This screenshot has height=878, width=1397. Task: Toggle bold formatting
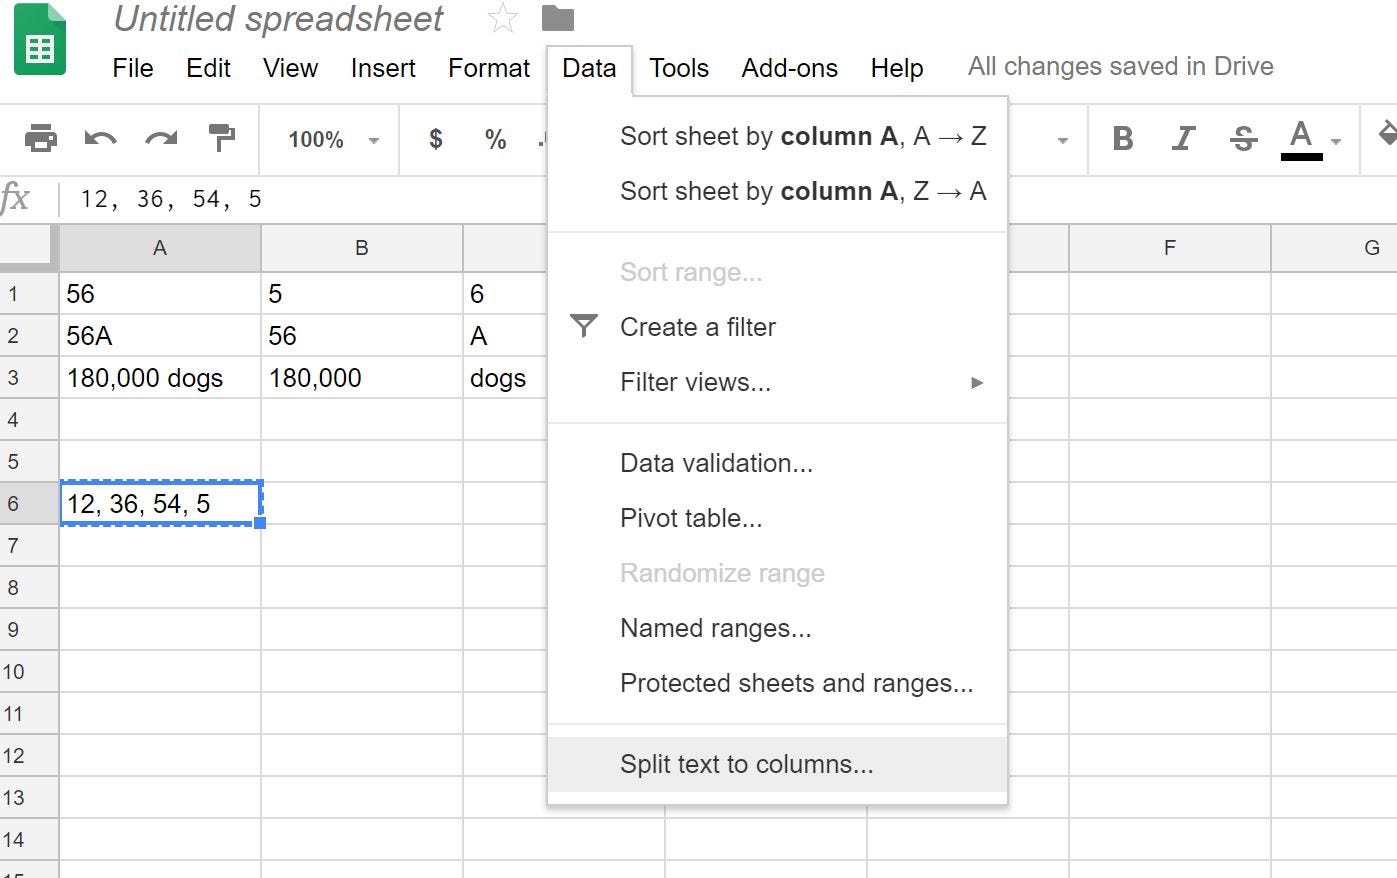coord(1123,140)
